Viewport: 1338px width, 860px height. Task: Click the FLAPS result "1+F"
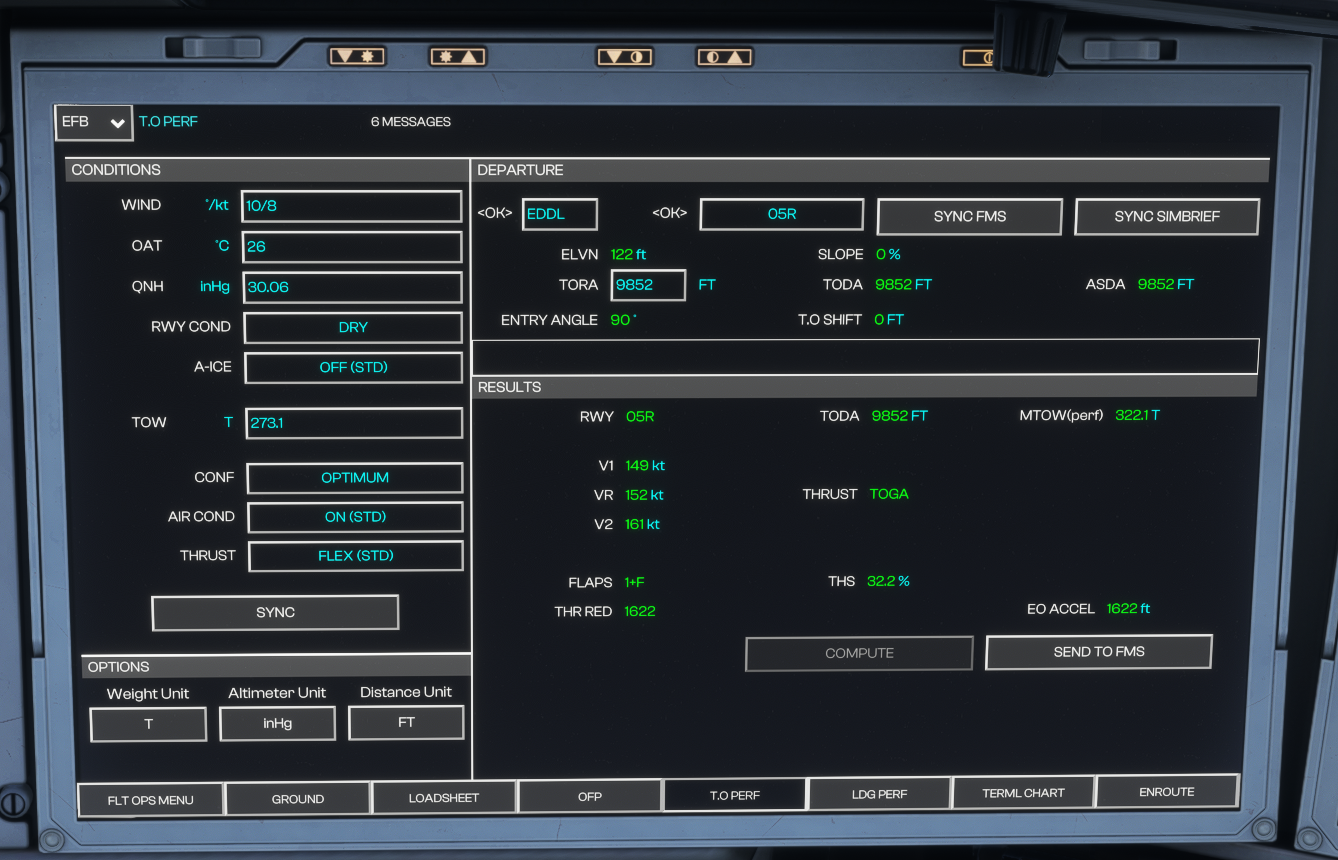coord(635,582)
